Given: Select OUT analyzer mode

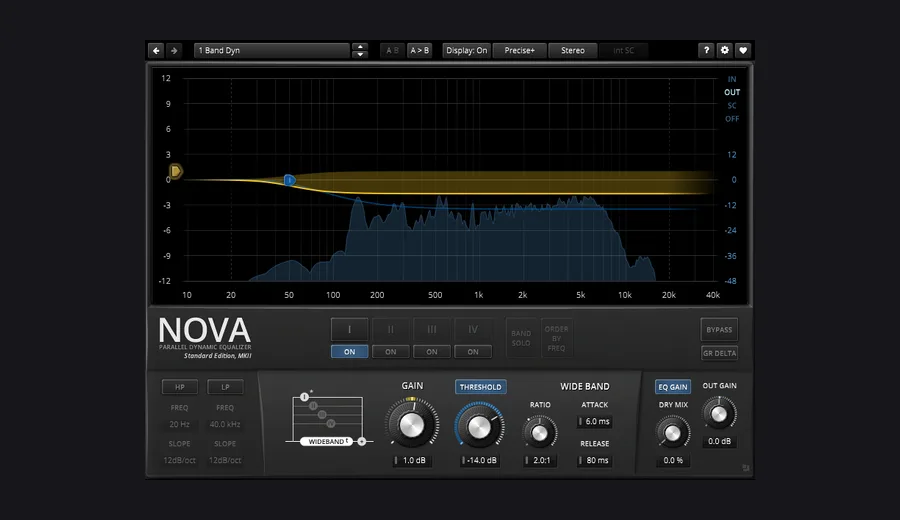Looking at the screenshot, I should (x=732, y=92).
